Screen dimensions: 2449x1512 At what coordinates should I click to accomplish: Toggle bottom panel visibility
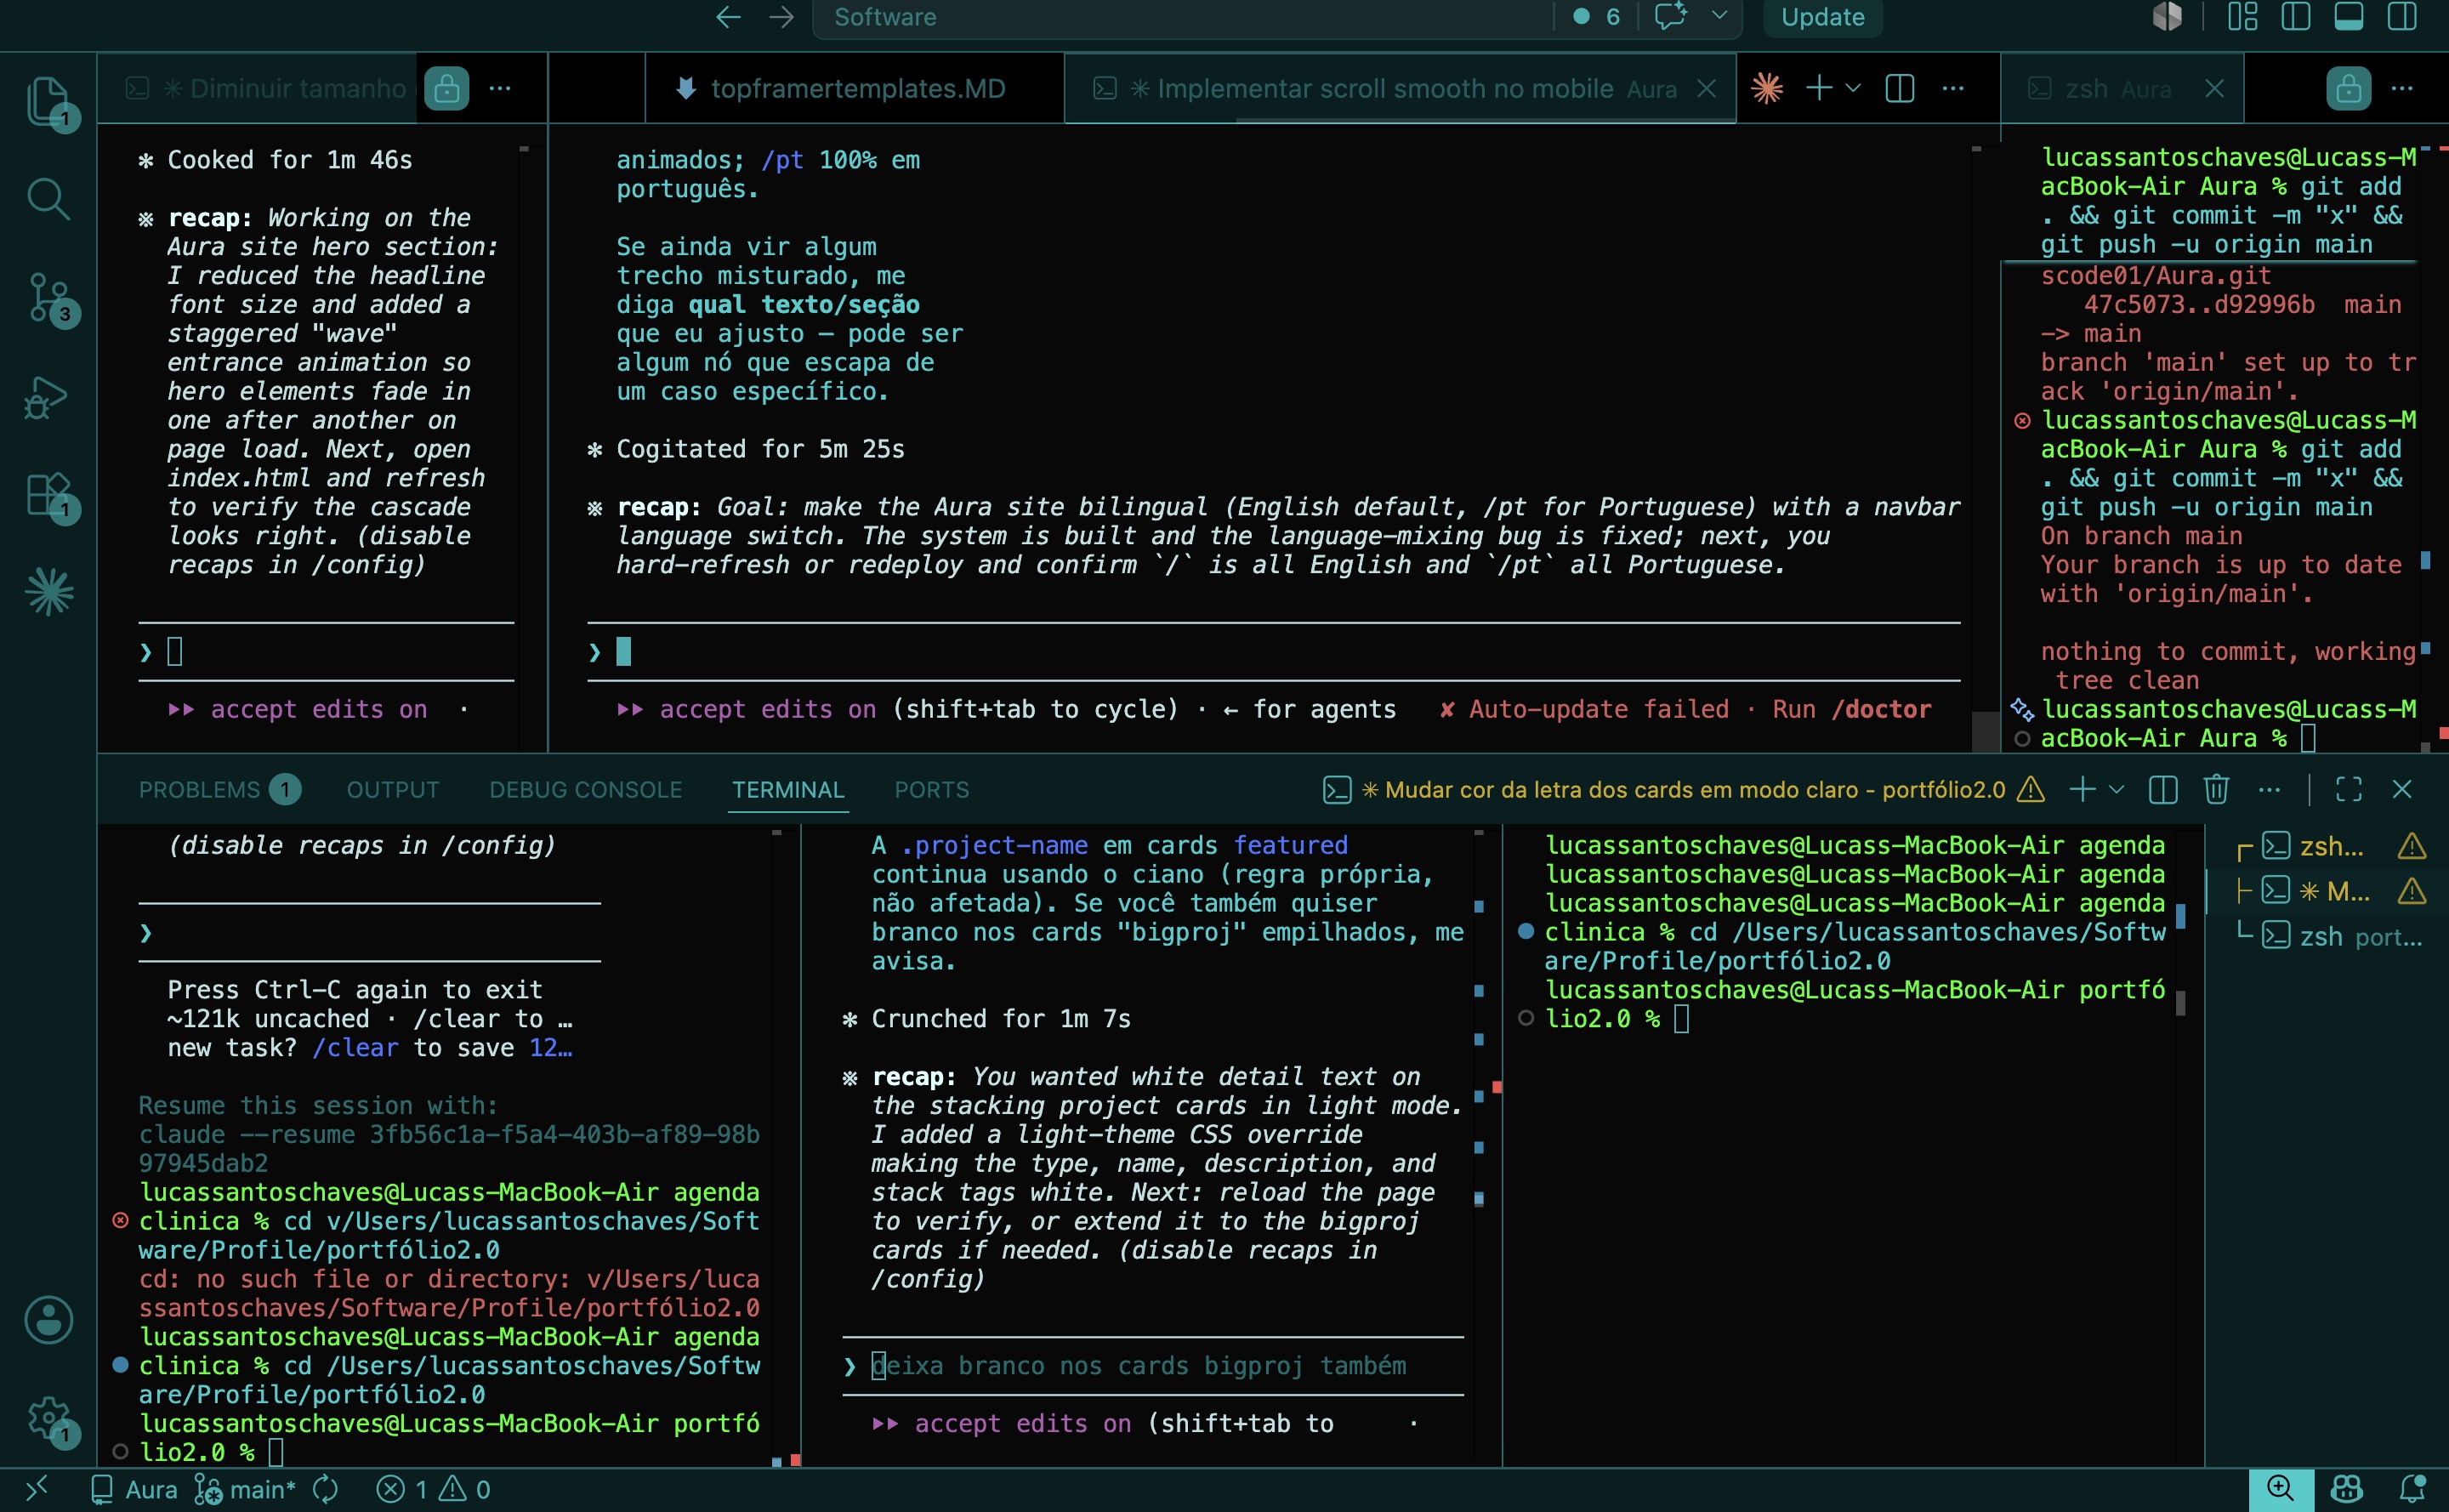[x=2348, y=17]
